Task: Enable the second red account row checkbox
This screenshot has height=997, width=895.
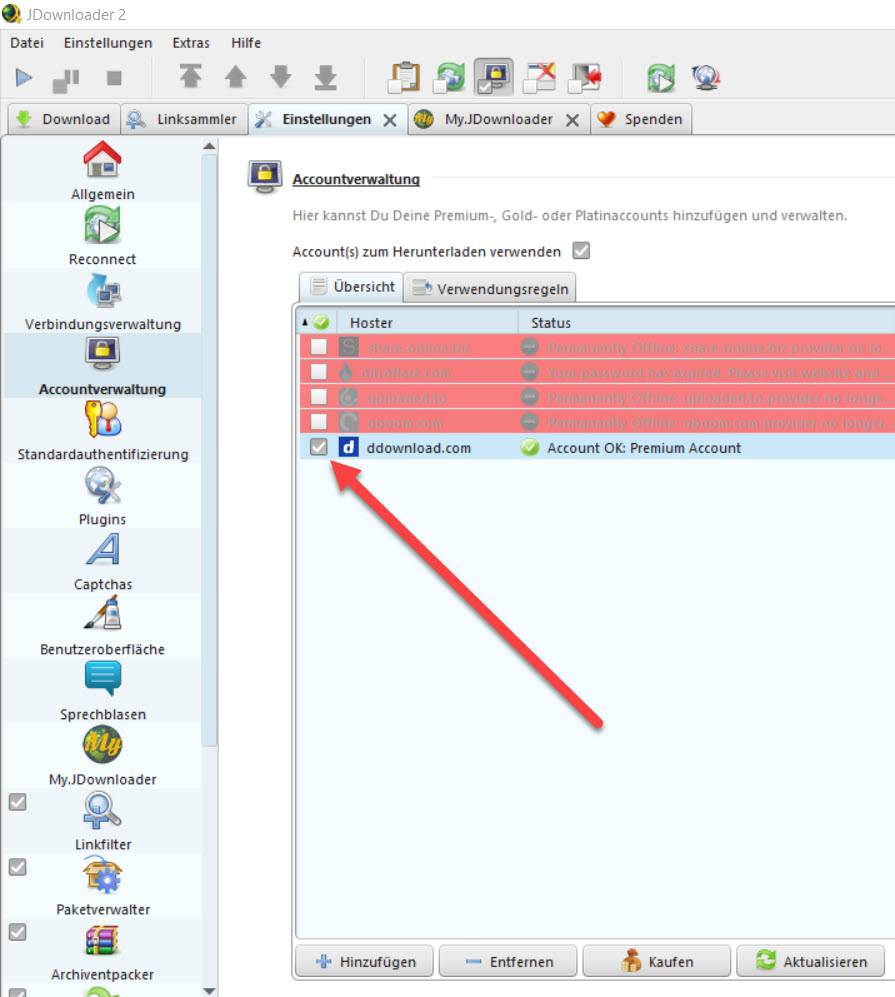Action: (318, 371)
